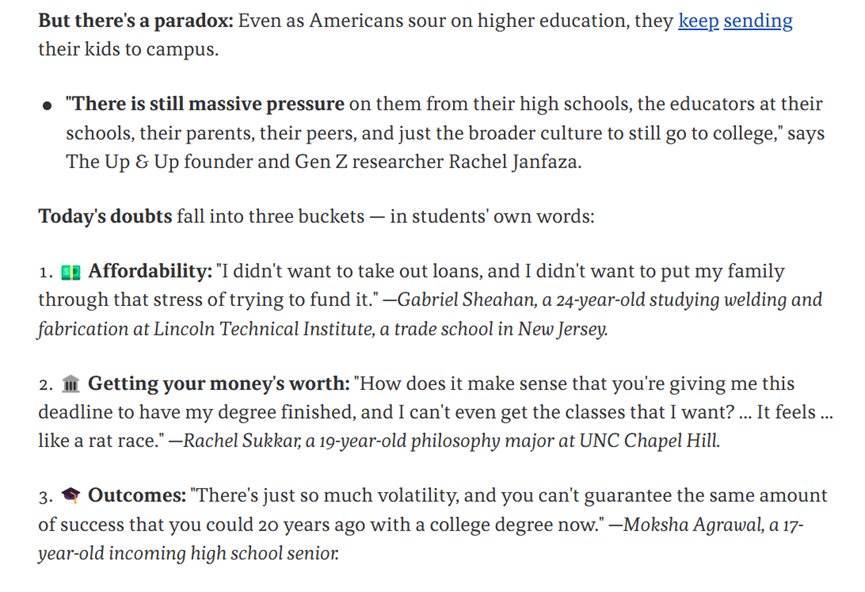The width and height of the screenshot is (865, 592).
Task: Click the italic name "Gabriel Sheahan"
Action: click(x=465, y=300)
